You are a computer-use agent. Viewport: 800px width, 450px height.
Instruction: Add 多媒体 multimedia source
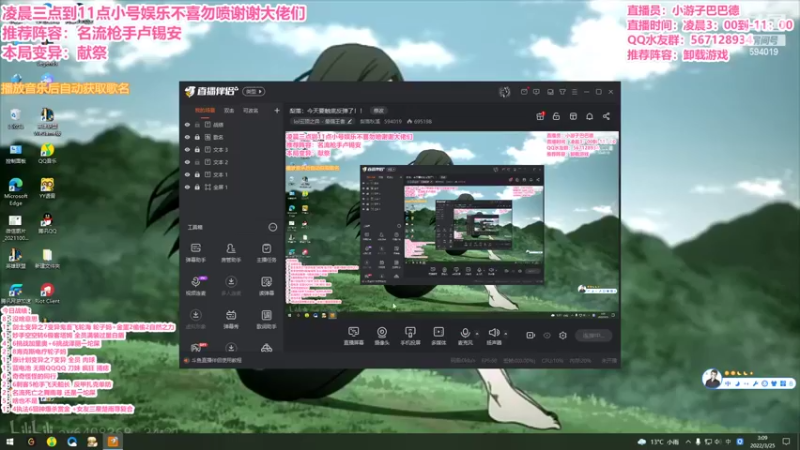(438, 336)
